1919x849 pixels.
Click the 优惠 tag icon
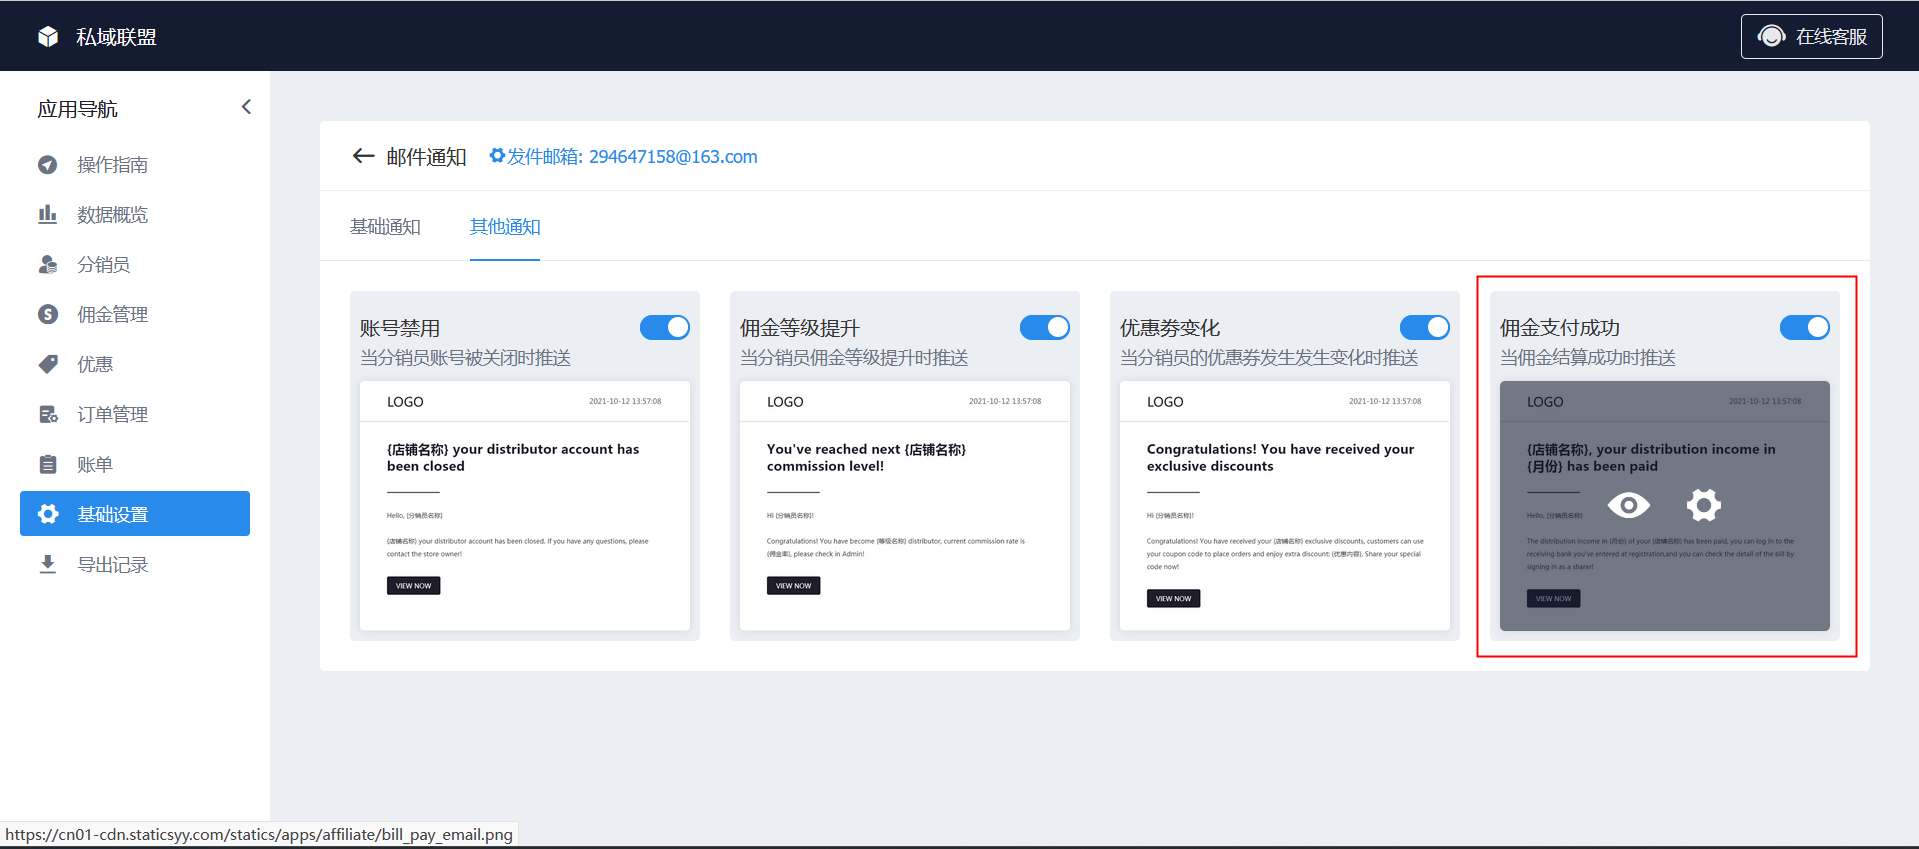(48, 364)
